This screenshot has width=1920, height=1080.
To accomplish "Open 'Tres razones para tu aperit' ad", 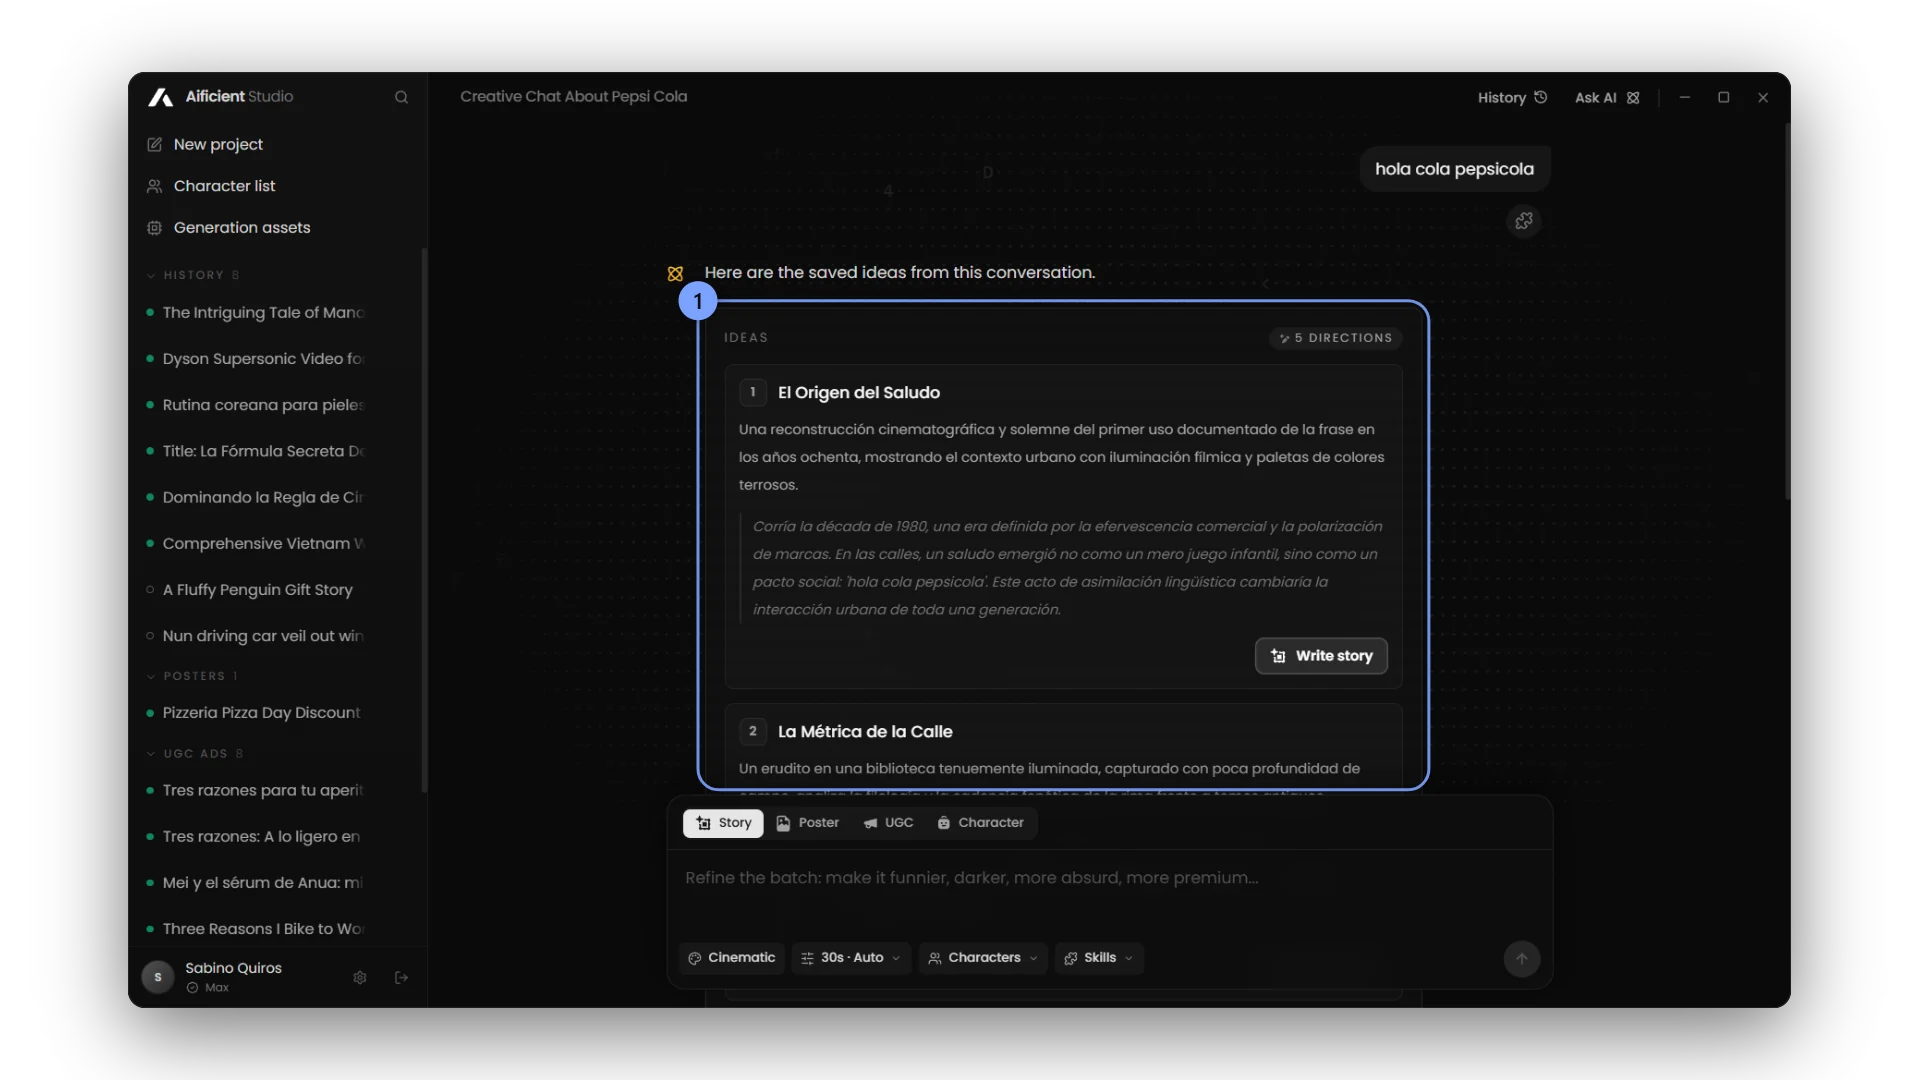I will tap(264, 790).
